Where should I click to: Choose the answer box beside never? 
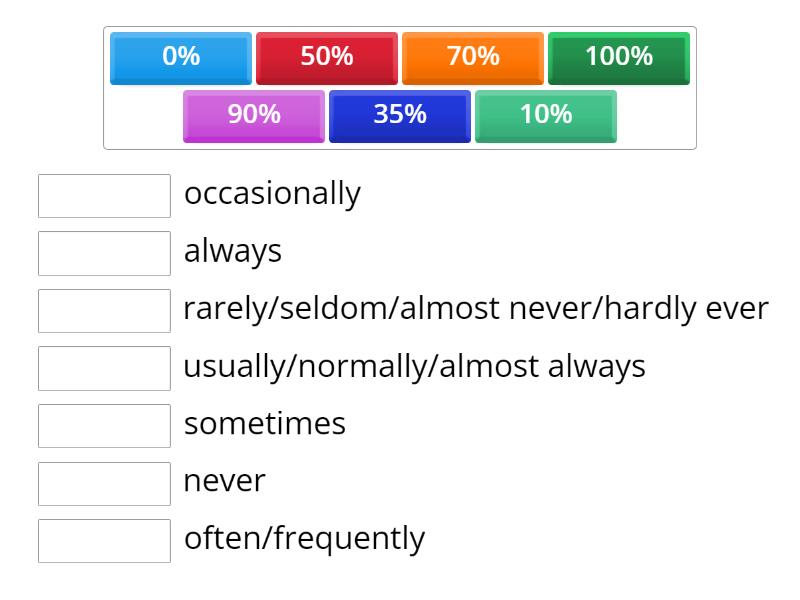pyautogui.click(x=104, y=483)
